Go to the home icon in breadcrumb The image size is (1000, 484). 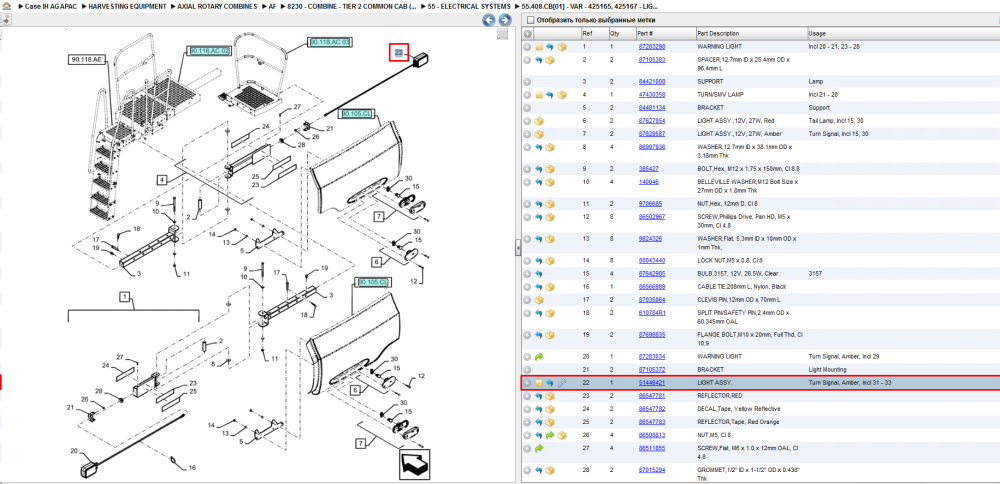[x=6, y=6]
